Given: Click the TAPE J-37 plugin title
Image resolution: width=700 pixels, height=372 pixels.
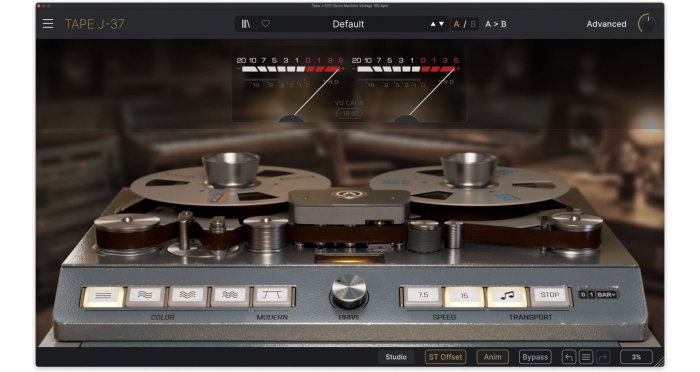Looking at the screenshot, I should [x=95, y=24].
